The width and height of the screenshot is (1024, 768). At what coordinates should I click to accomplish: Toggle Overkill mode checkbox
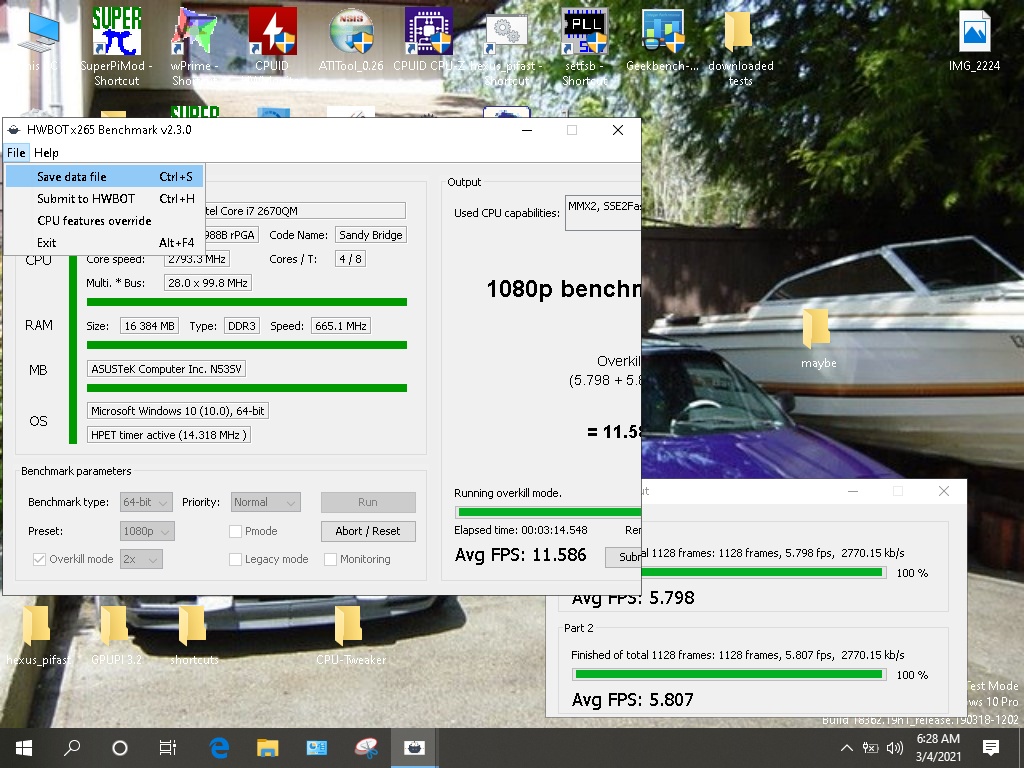point(39,559)
